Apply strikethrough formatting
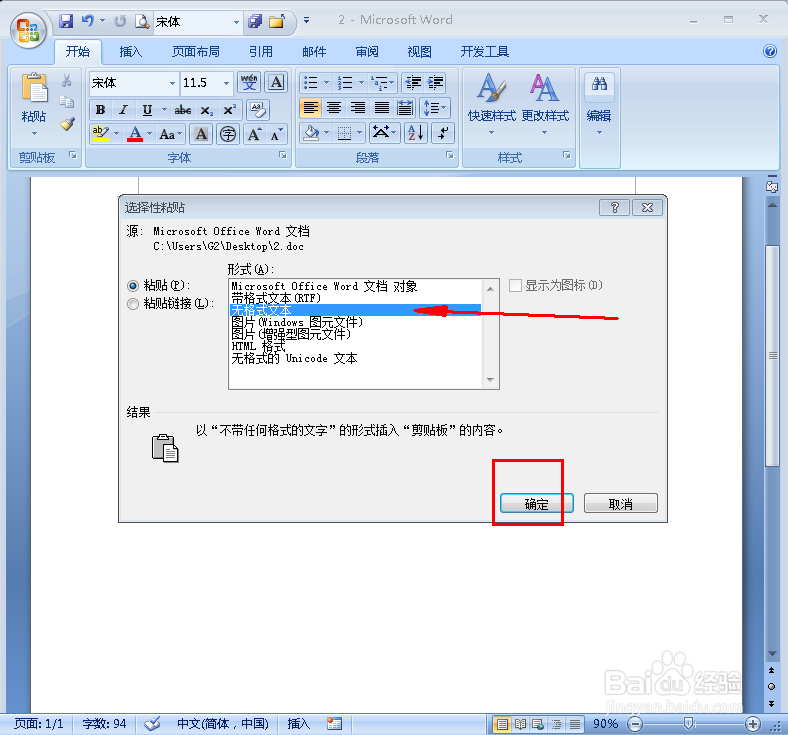The height and width of the screenshot is (735, 788). [182, 110]
